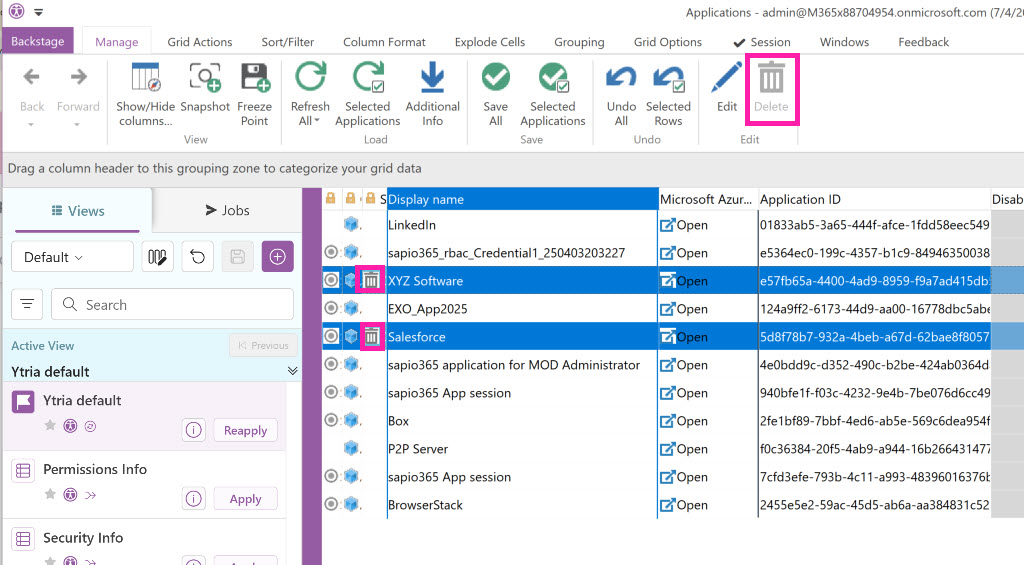Switch to the Jobs tab

[227, 210]
